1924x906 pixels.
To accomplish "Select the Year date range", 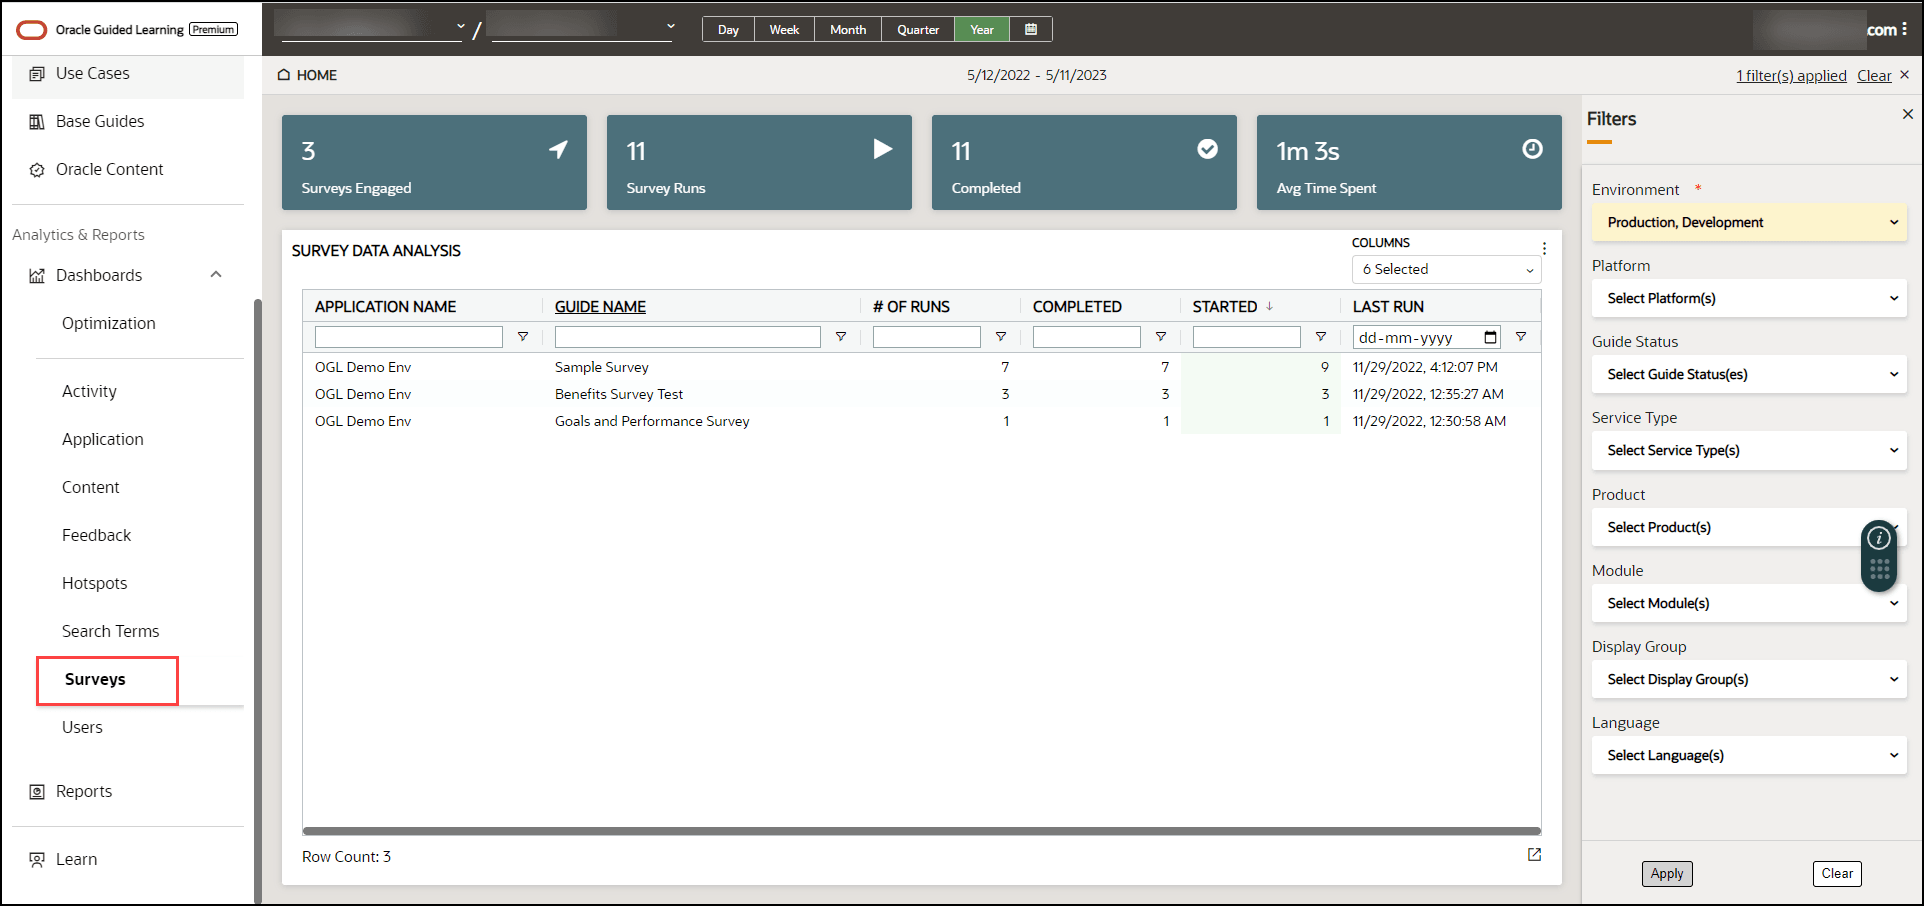I will coord(982,30).
